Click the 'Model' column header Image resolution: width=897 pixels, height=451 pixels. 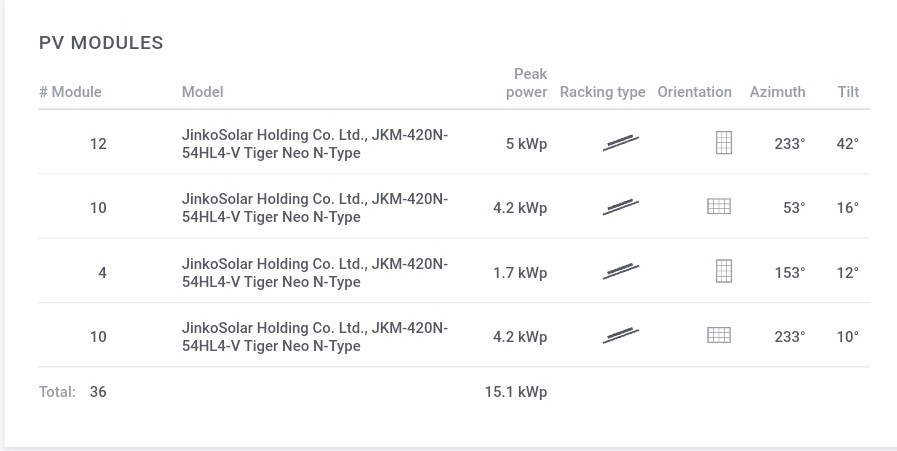pos(203,92)
